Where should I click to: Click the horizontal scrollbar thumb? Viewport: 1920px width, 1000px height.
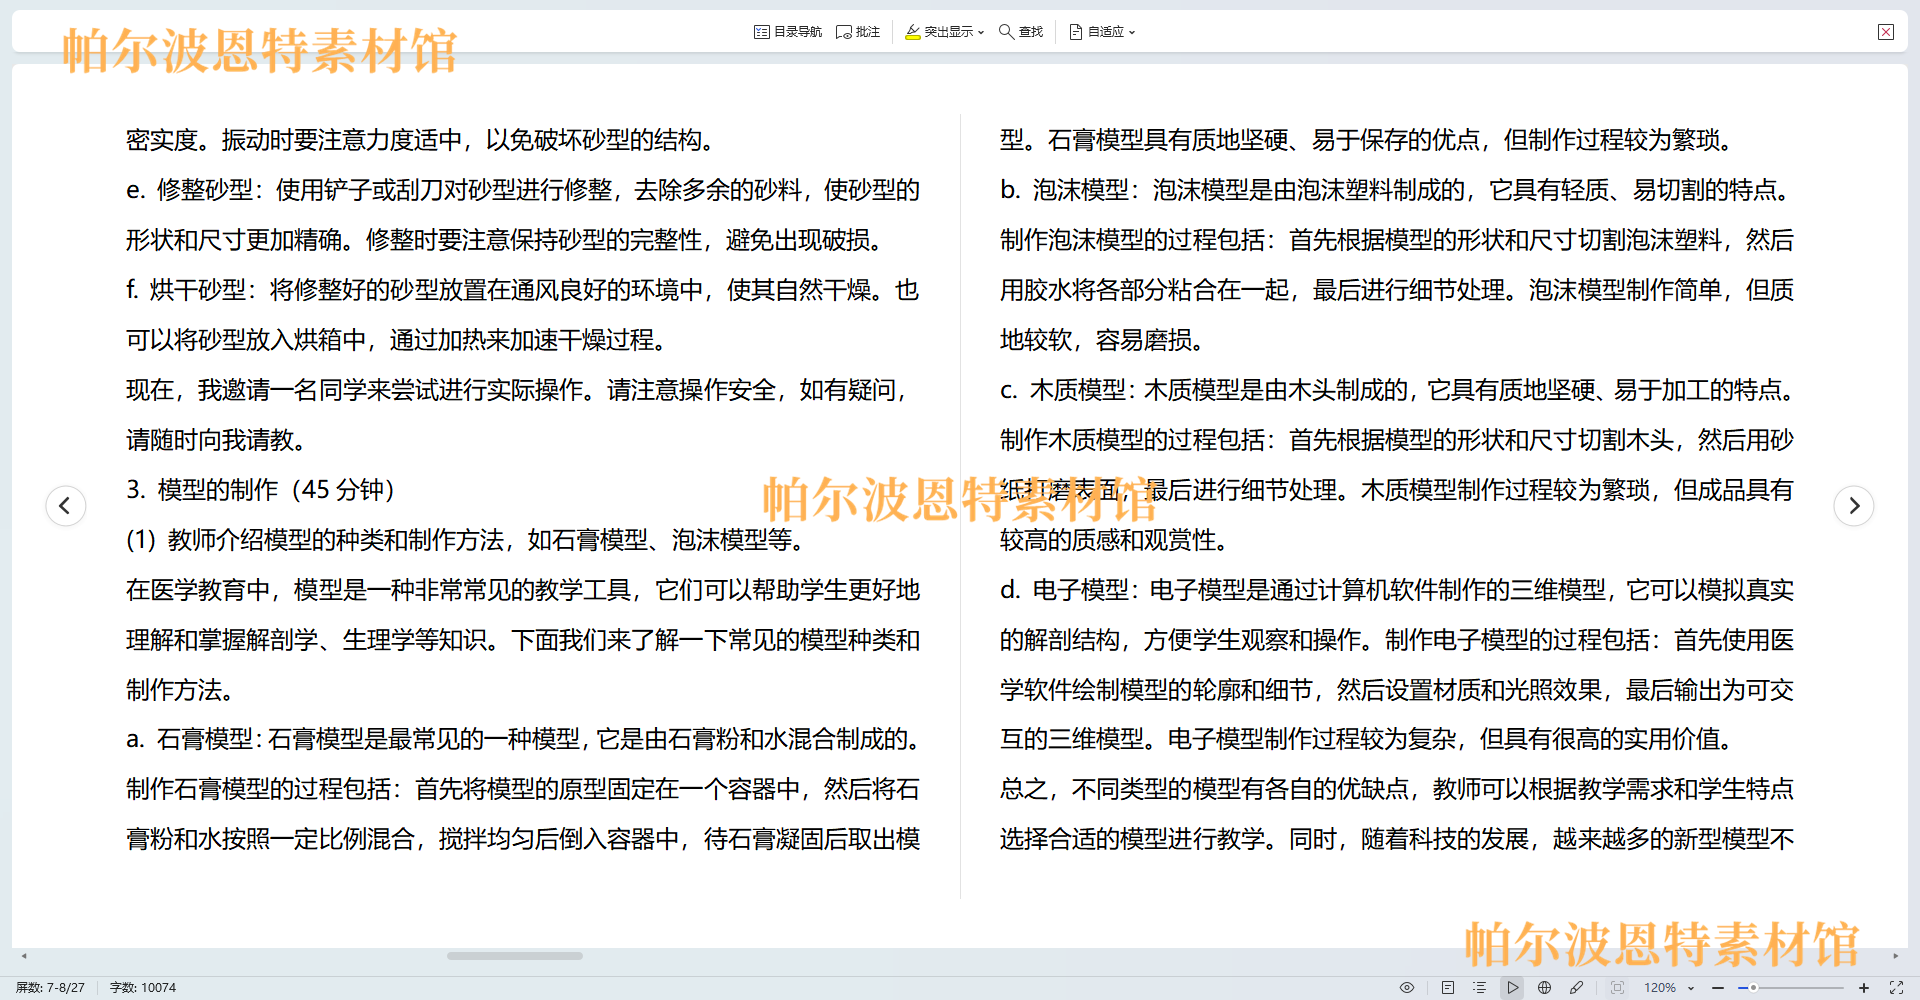point(515,956)
